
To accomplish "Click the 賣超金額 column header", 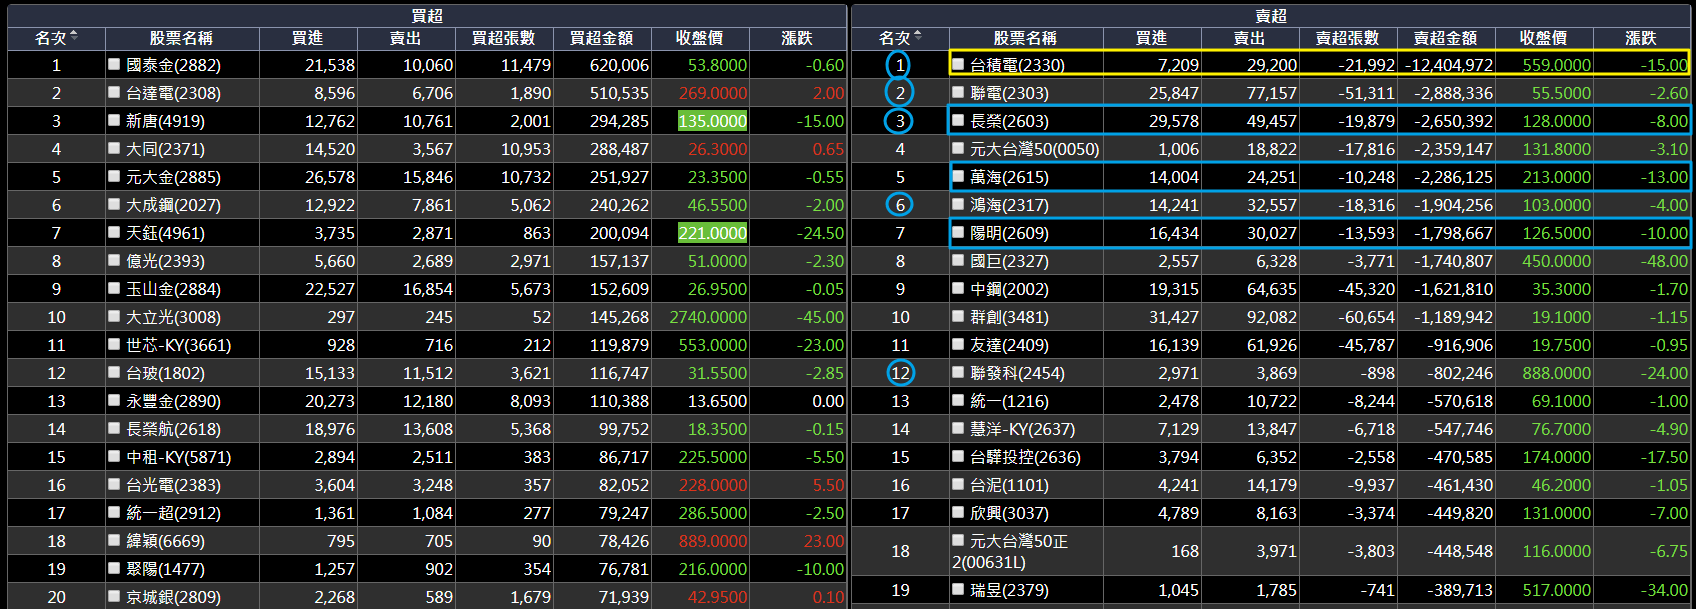I will pos(1445,38).
